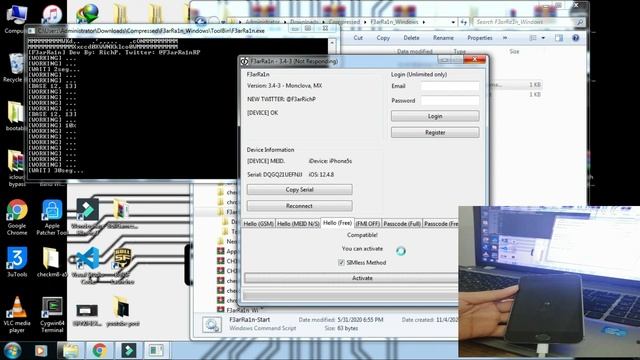Focus the Password input field
The image size is (640, 360).
tap(450, 100)
